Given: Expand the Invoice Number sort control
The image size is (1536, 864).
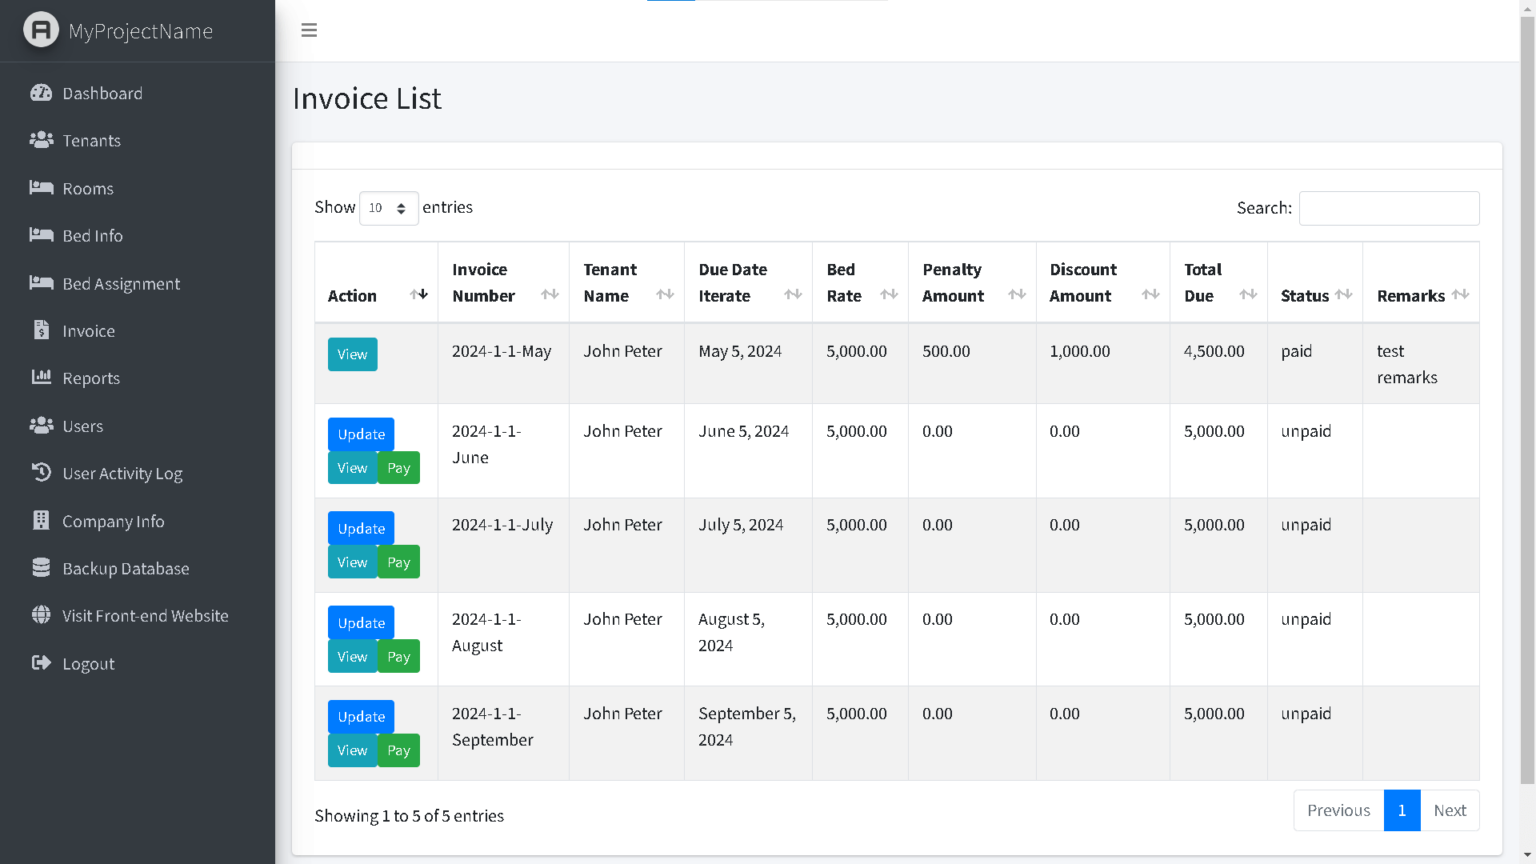Looking at the screenshot, I should (x=549, y=296).
